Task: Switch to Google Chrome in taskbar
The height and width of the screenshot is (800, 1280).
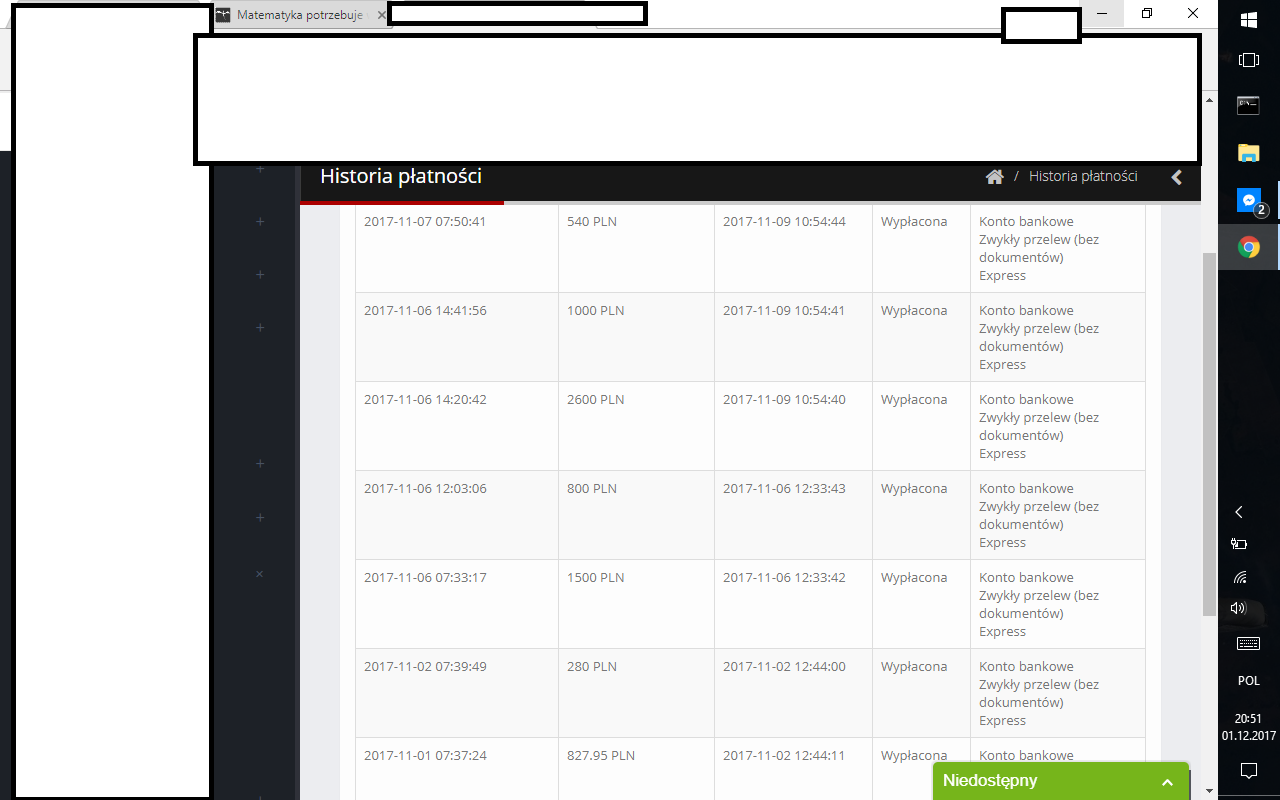Action: 1248,247
